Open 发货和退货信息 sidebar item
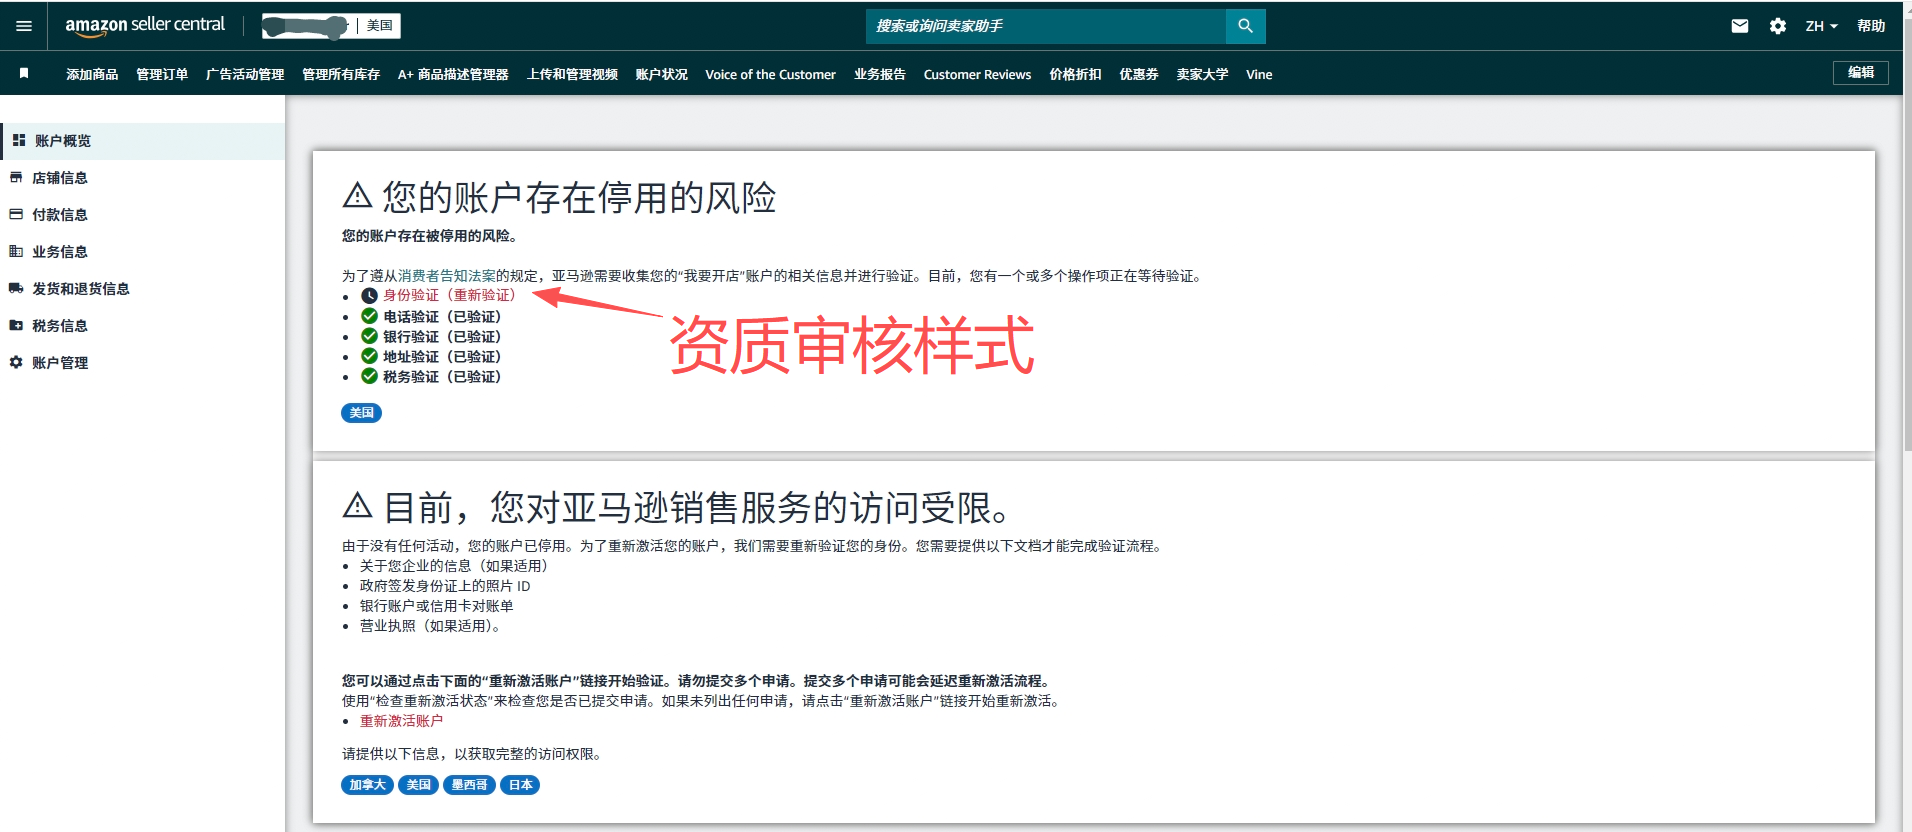 click(x=80, y=289)
